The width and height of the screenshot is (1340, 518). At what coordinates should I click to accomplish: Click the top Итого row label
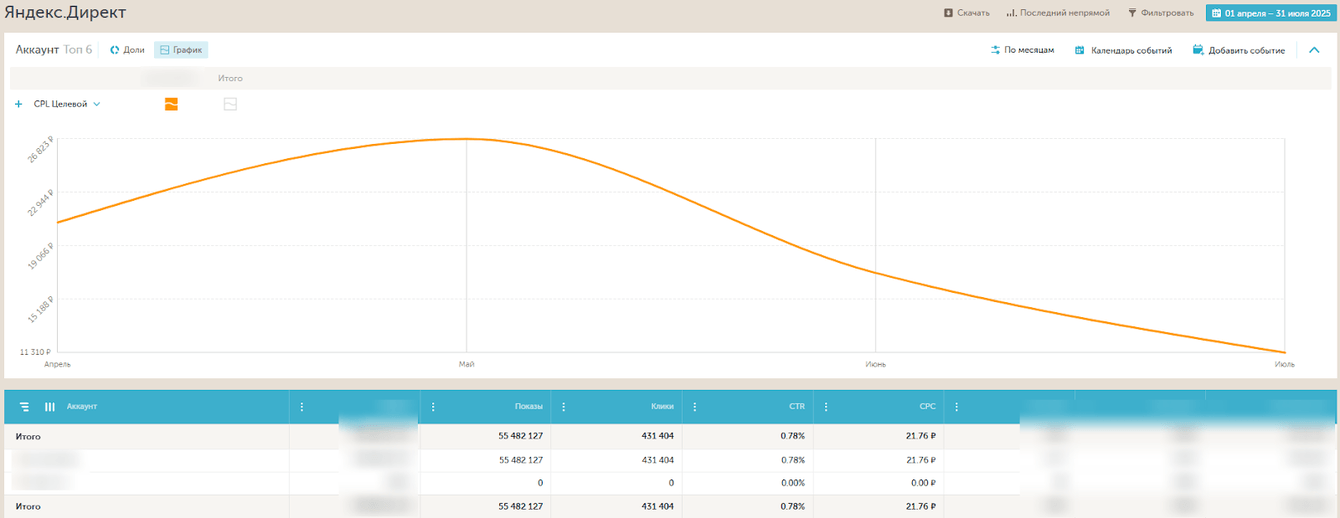tap(28, 437)
